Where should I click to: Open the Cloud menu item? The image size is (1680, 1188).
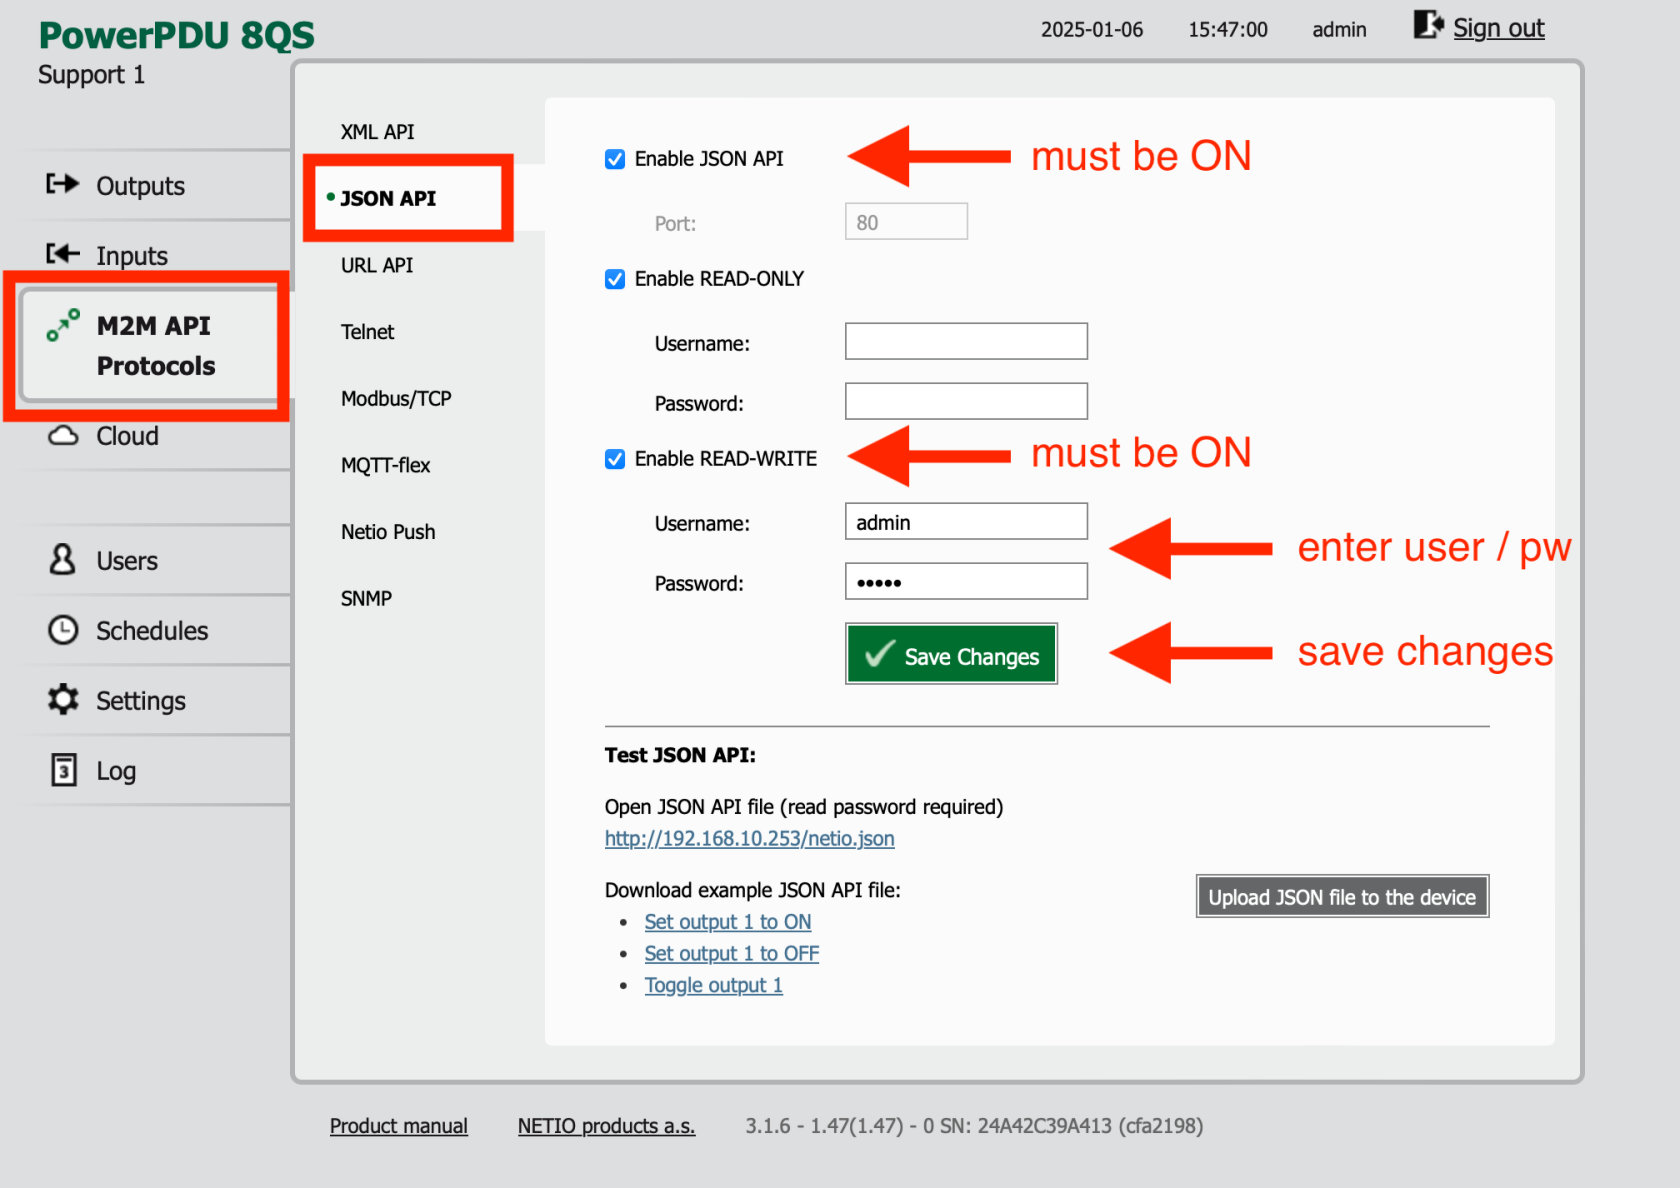coord(127,436)
